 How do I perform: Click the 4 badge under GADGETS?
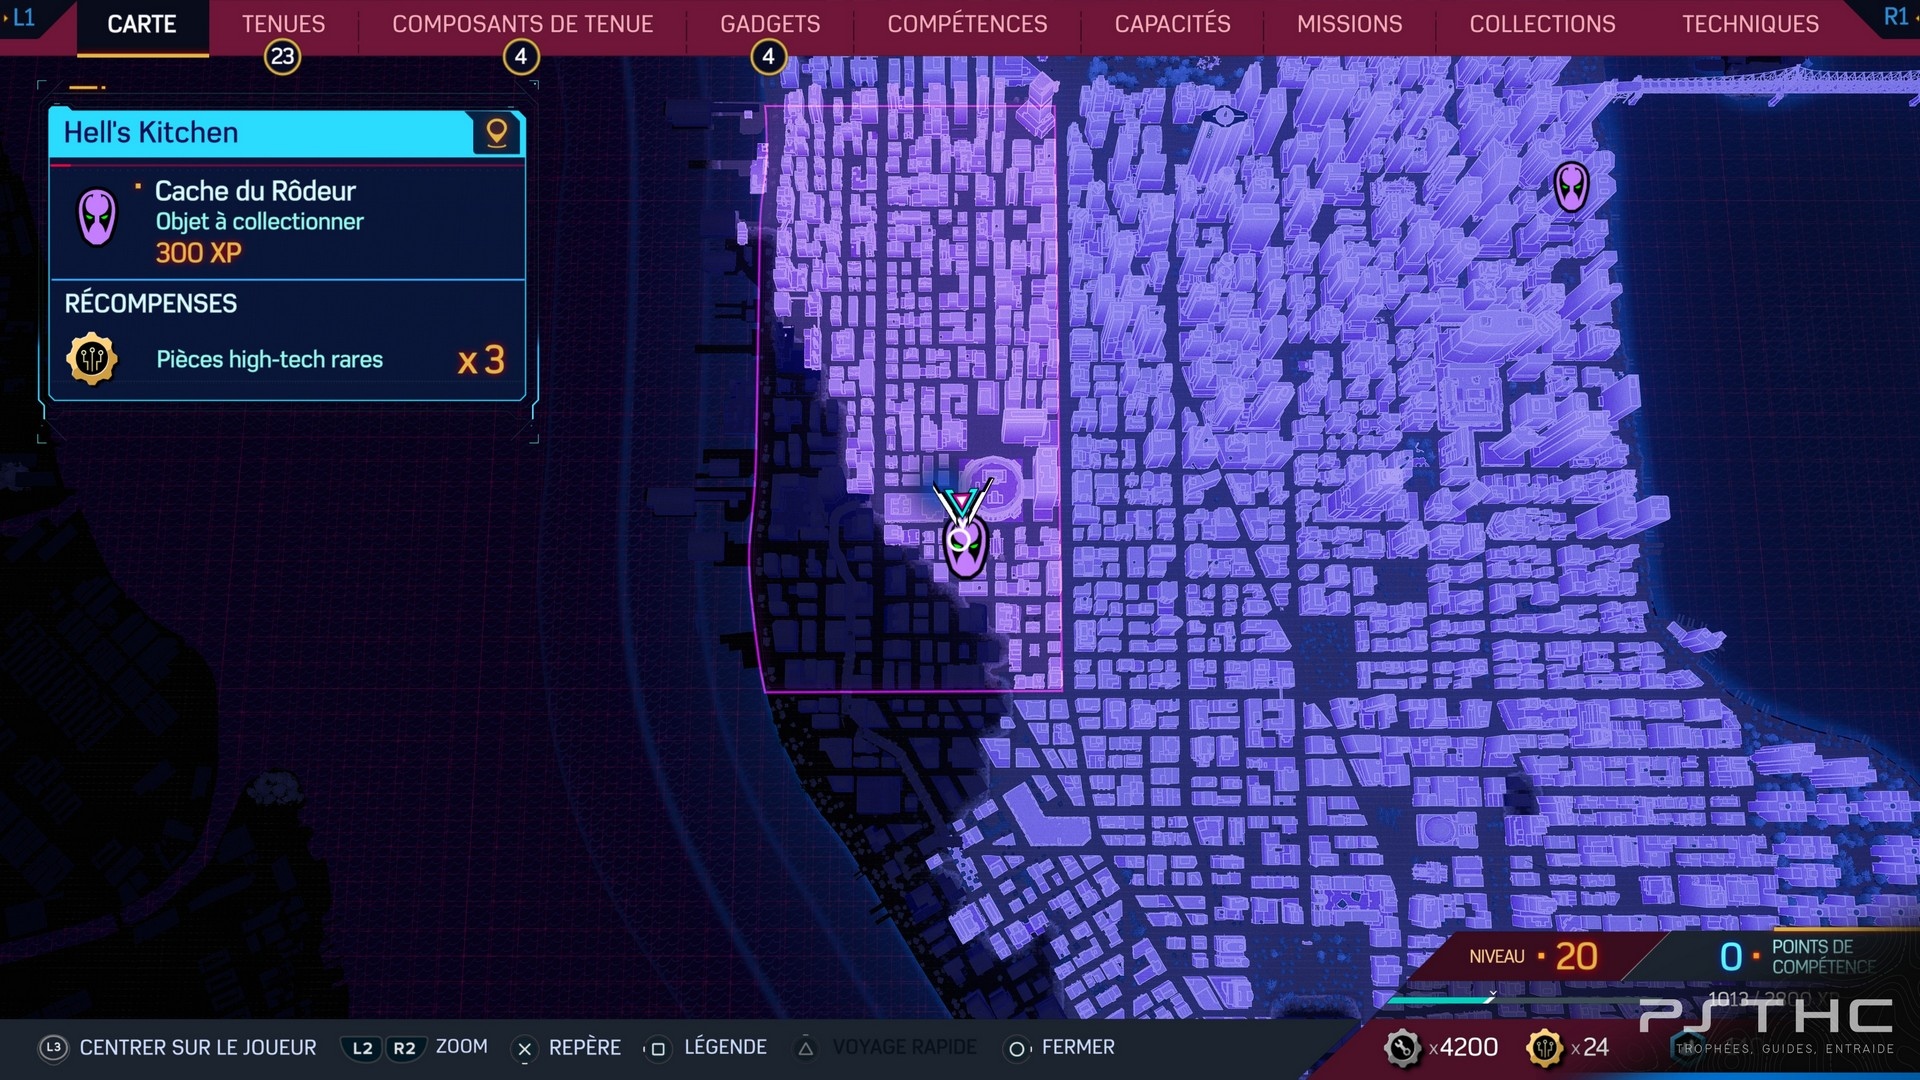click(x=768, y=57)
